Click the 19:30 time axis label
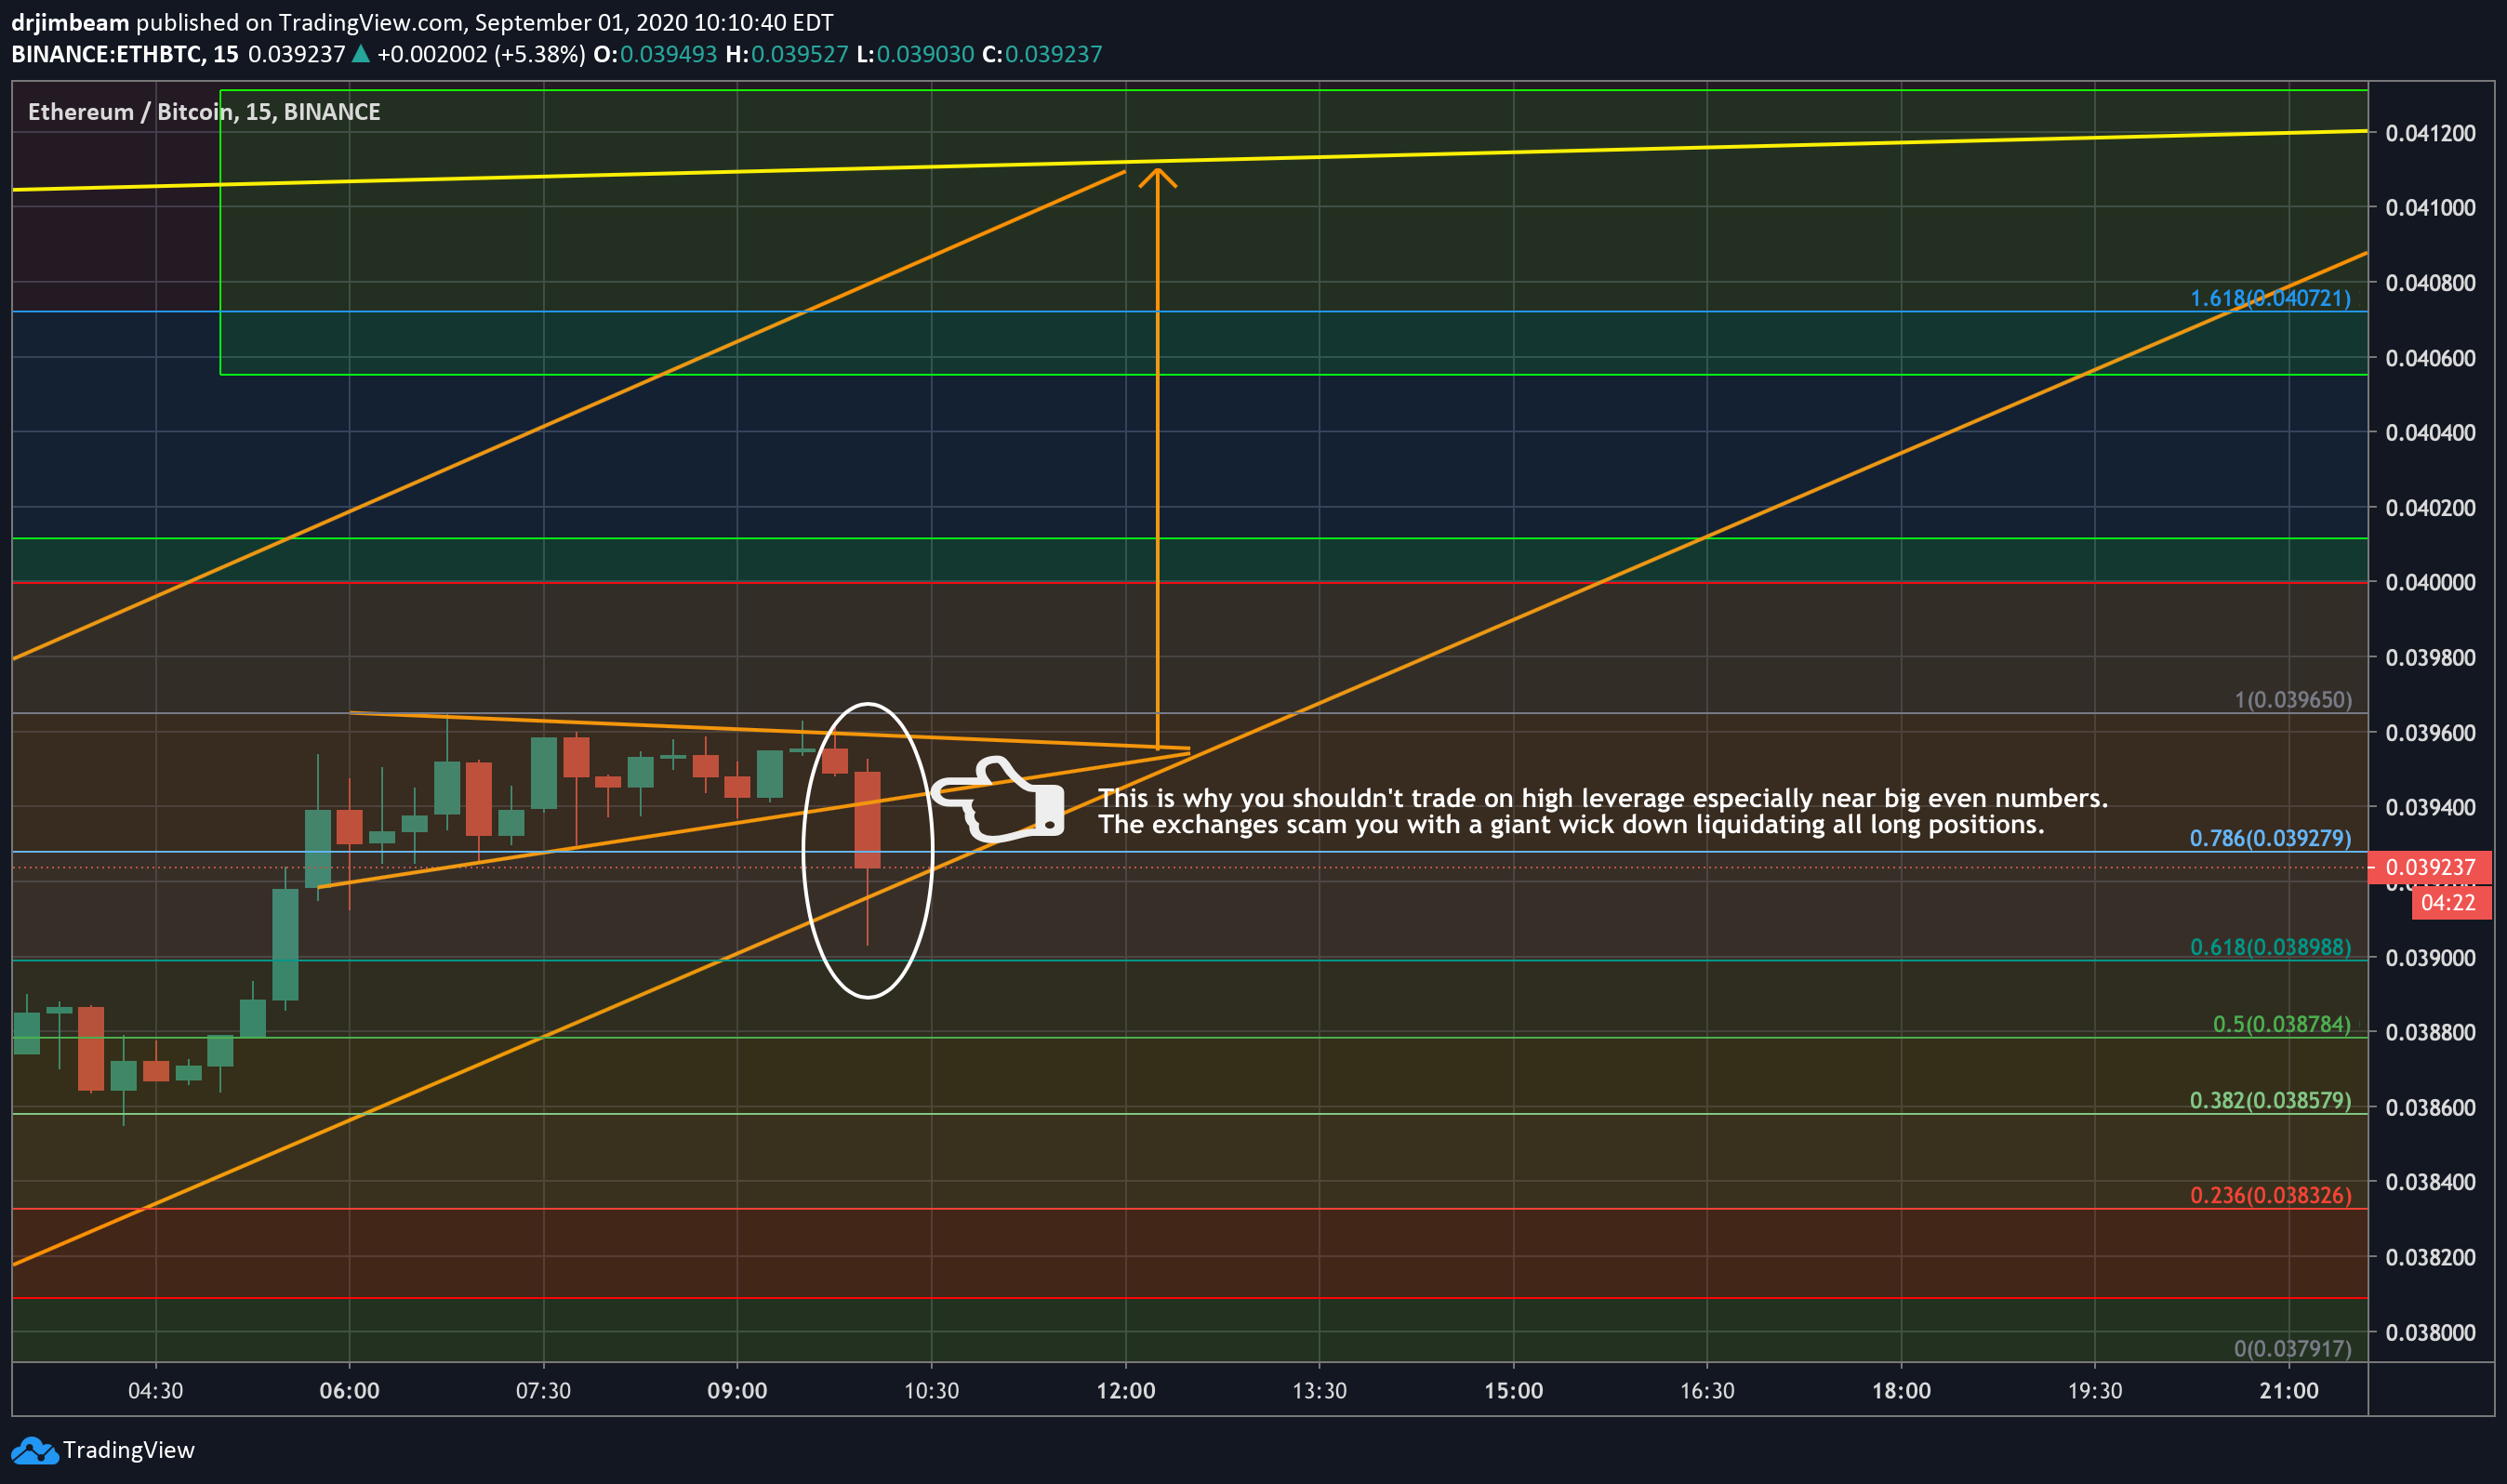Screen dimensions: 2507x1484 (2095, 1391)
